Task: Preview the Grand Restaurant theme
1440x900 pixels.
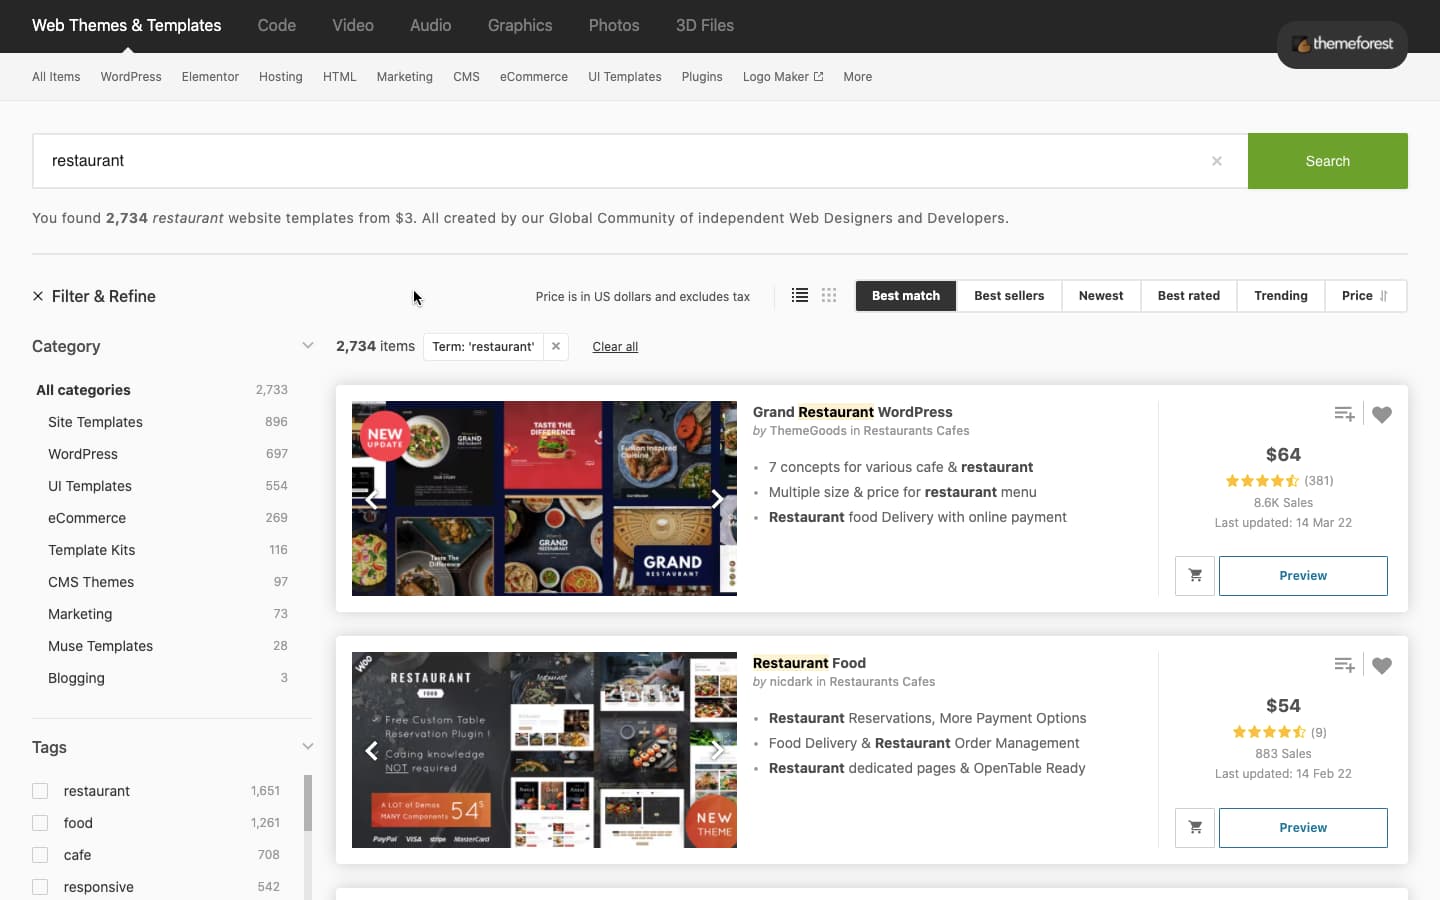Action: [1302, 575]
